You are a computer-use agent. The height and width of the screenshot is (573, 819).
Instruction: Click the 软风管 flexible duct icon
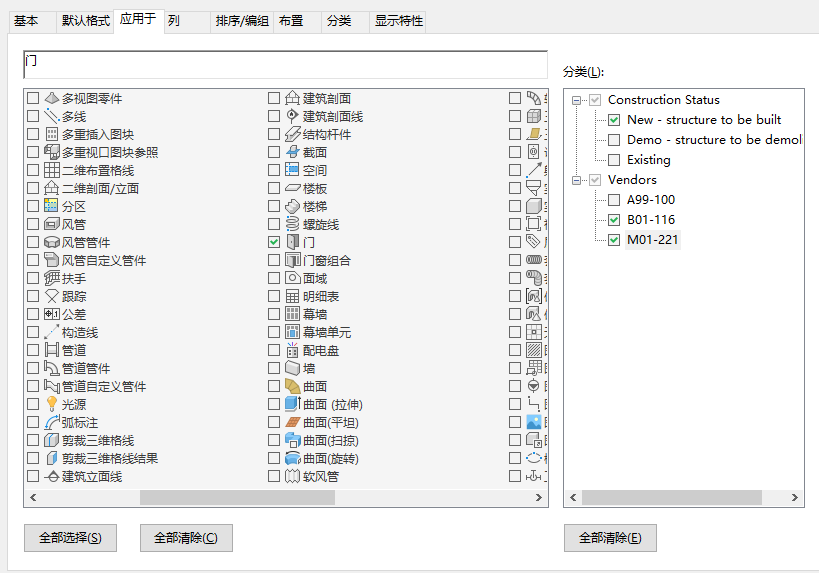pos(292,476)
